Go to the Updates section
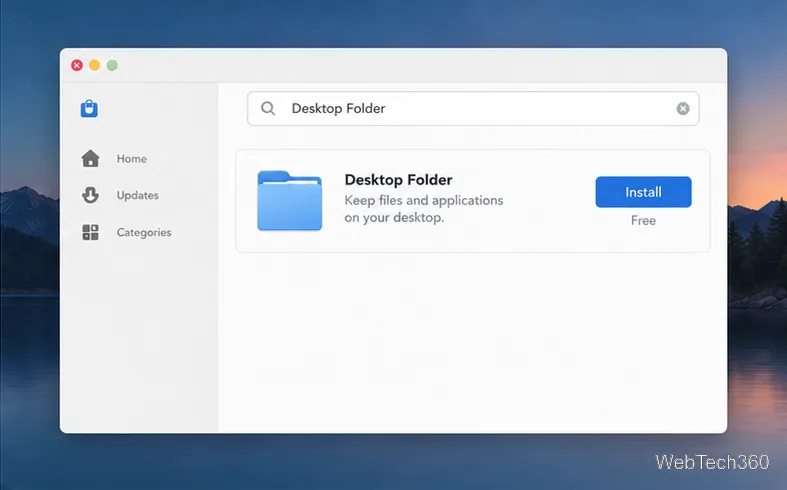 (138, 195)
